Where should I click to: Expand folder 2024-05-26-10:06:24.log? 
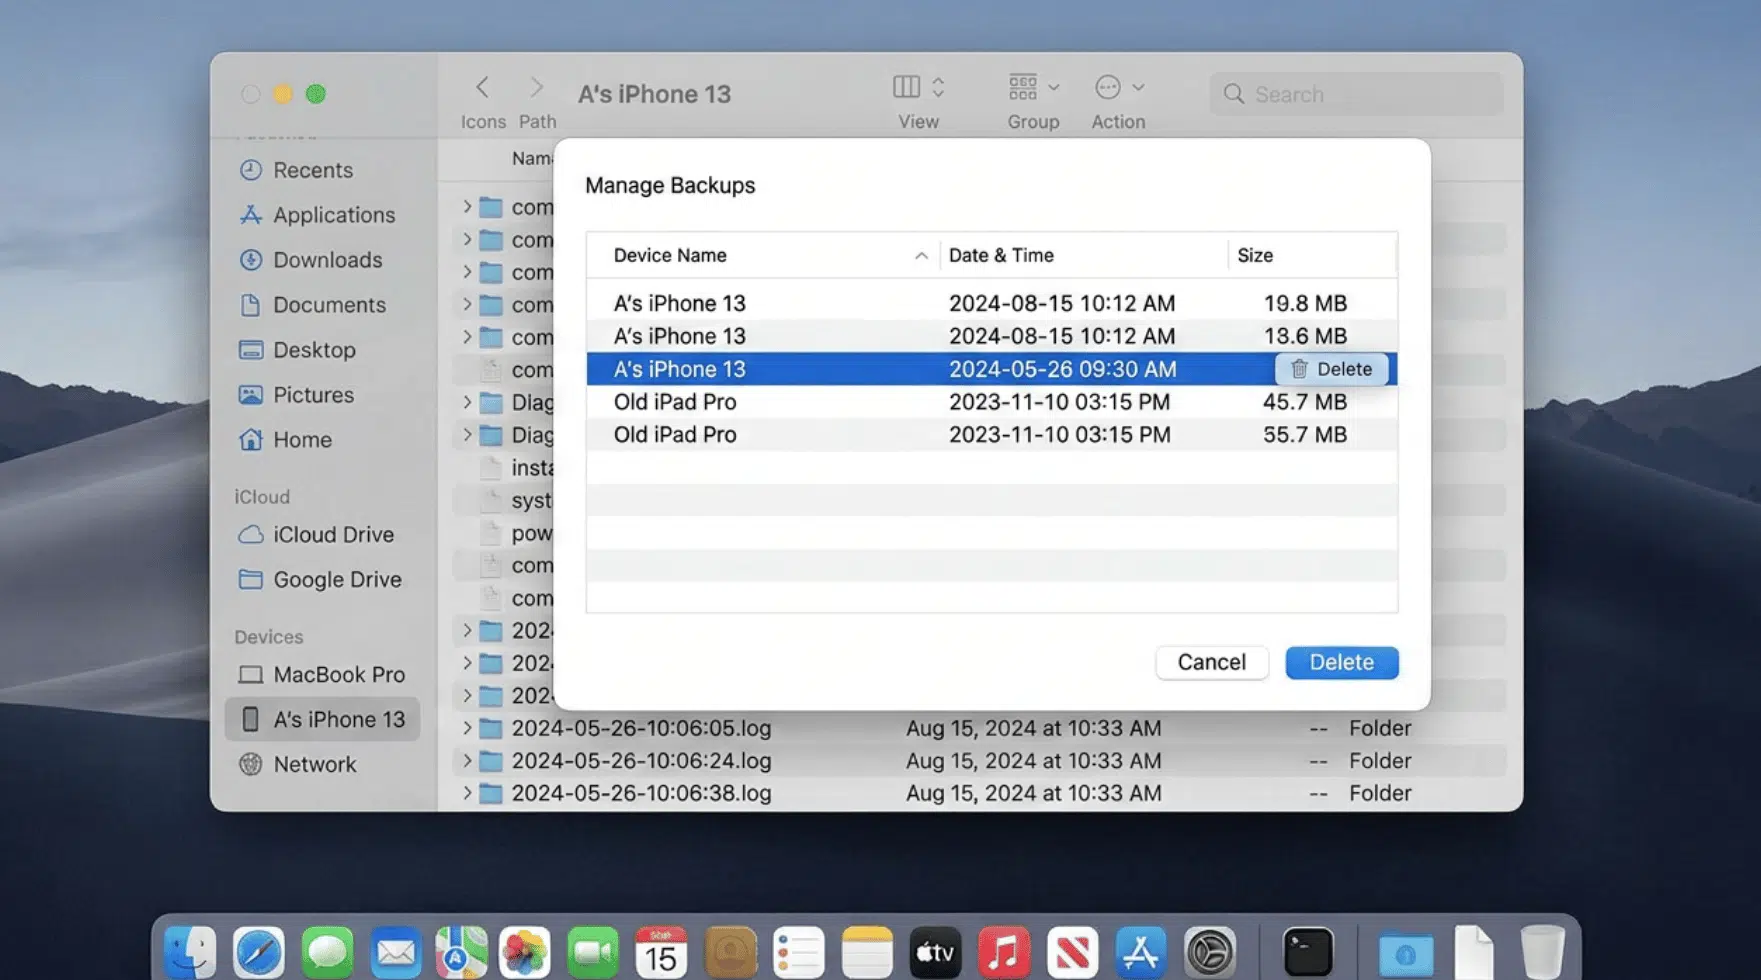point(466,761)
